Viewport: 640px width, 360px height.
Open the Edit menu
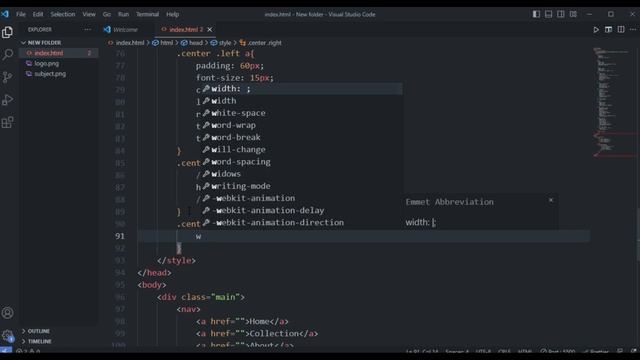click(x=38, y=14)
